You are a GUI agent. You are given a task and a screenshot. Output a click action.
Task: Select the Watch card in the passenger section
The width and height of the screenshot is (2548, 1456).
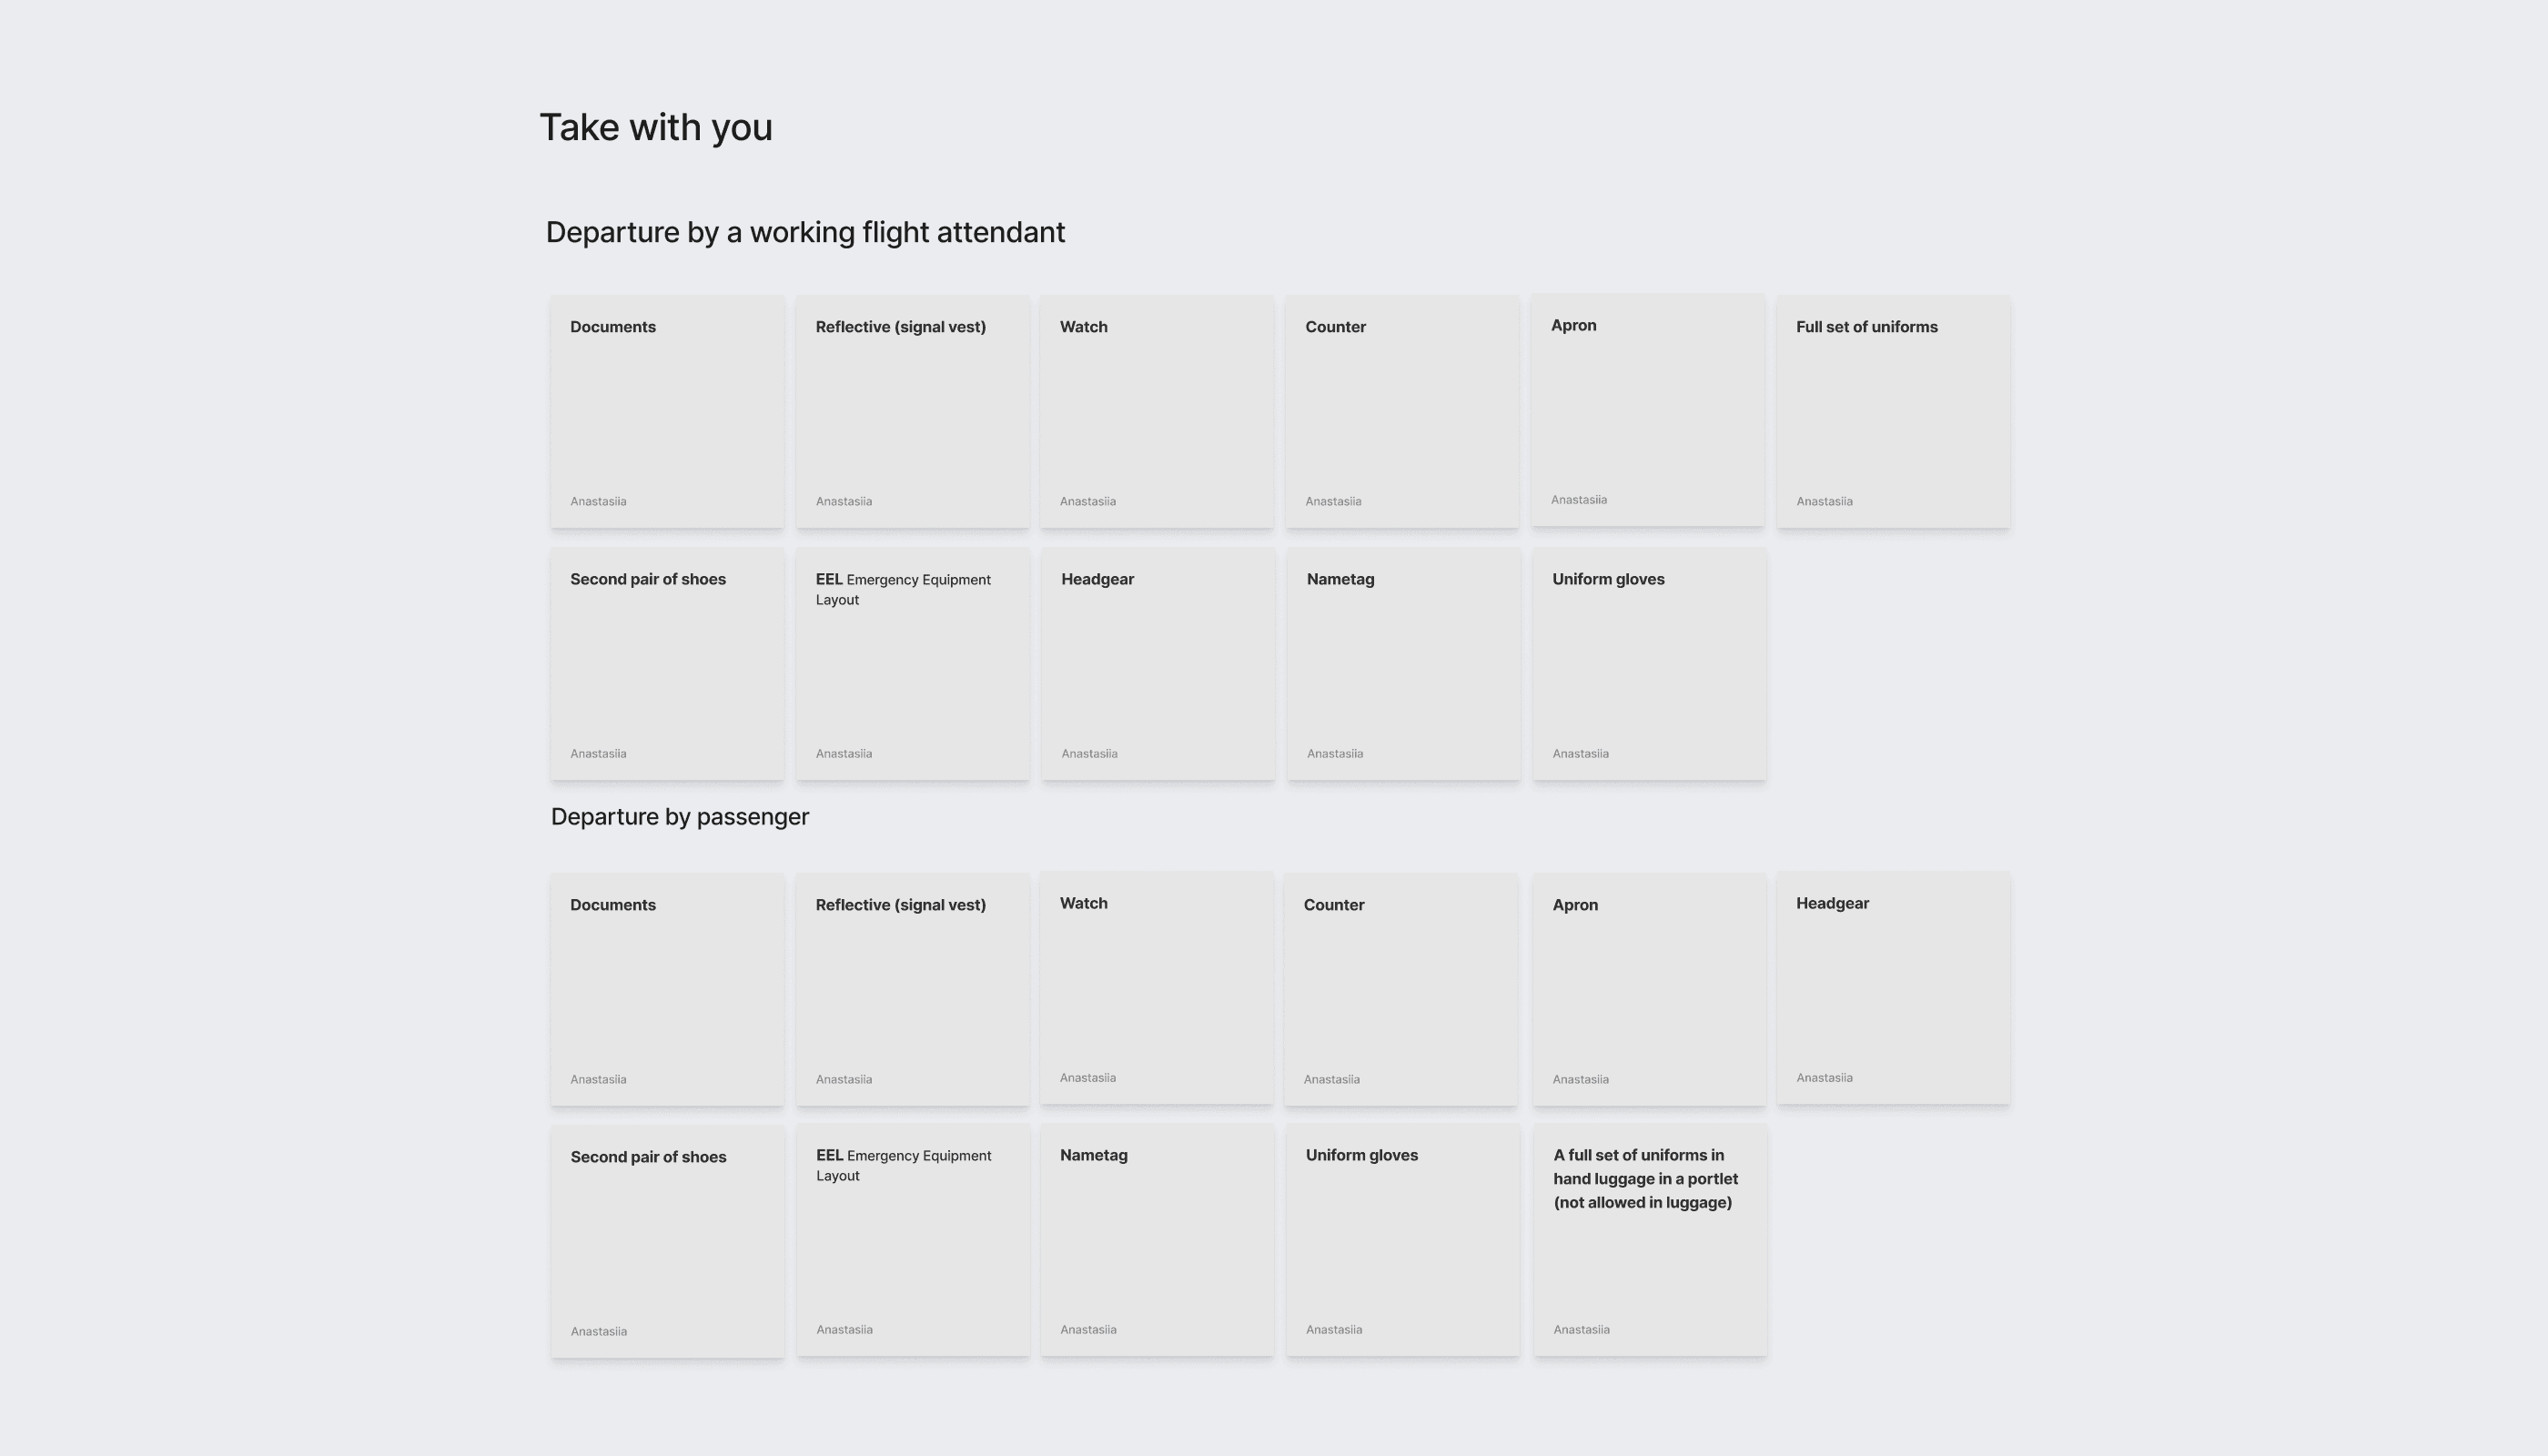coord(1157,987)
